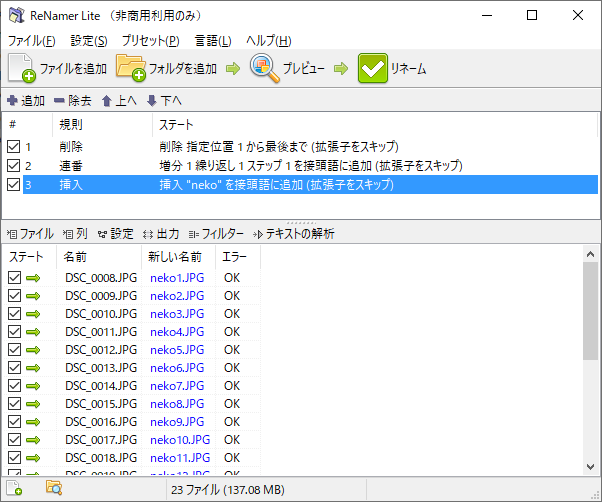Select file name DSC_0014.JPG
Viewport: 602px width, 502px height.
point(101,386)
